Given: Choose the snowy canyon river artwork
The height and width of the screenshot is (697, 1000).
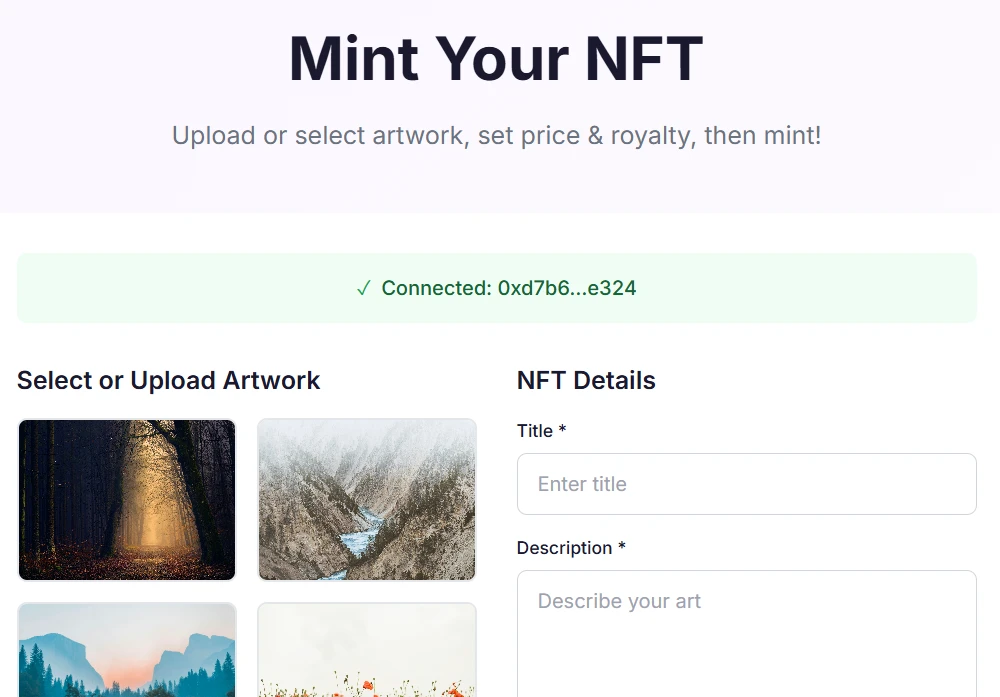Looking at the screenshot, I should click(367, 499).
